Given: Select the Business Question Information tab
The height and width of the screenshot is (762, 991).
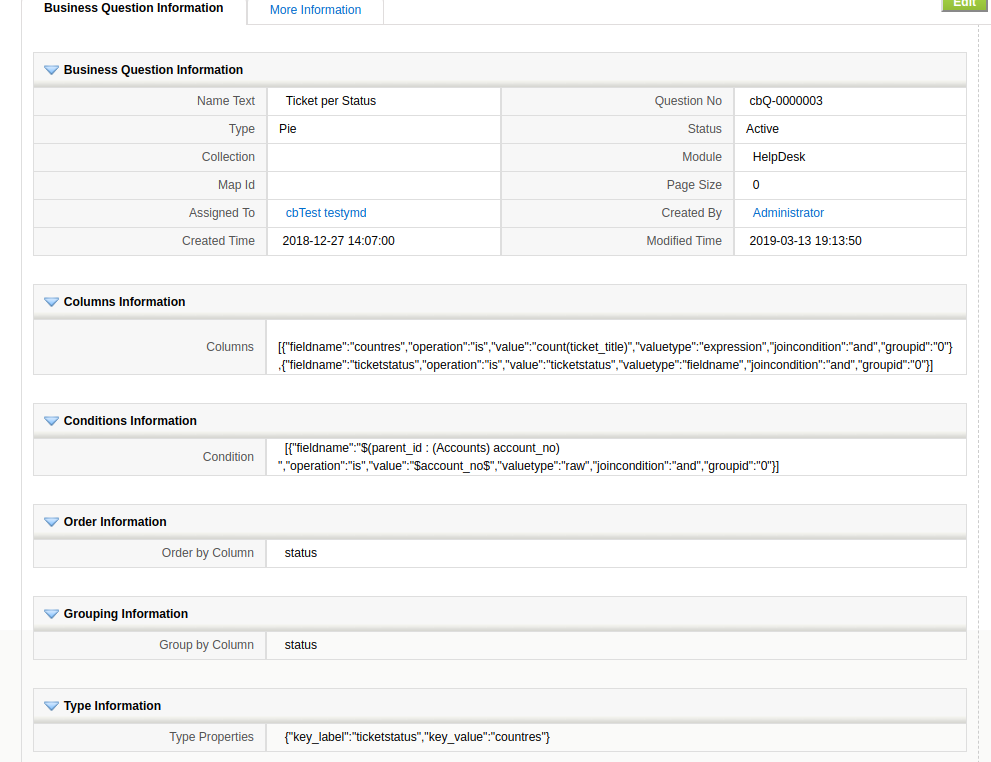Looking at the screenshot, I should point(134,9).
